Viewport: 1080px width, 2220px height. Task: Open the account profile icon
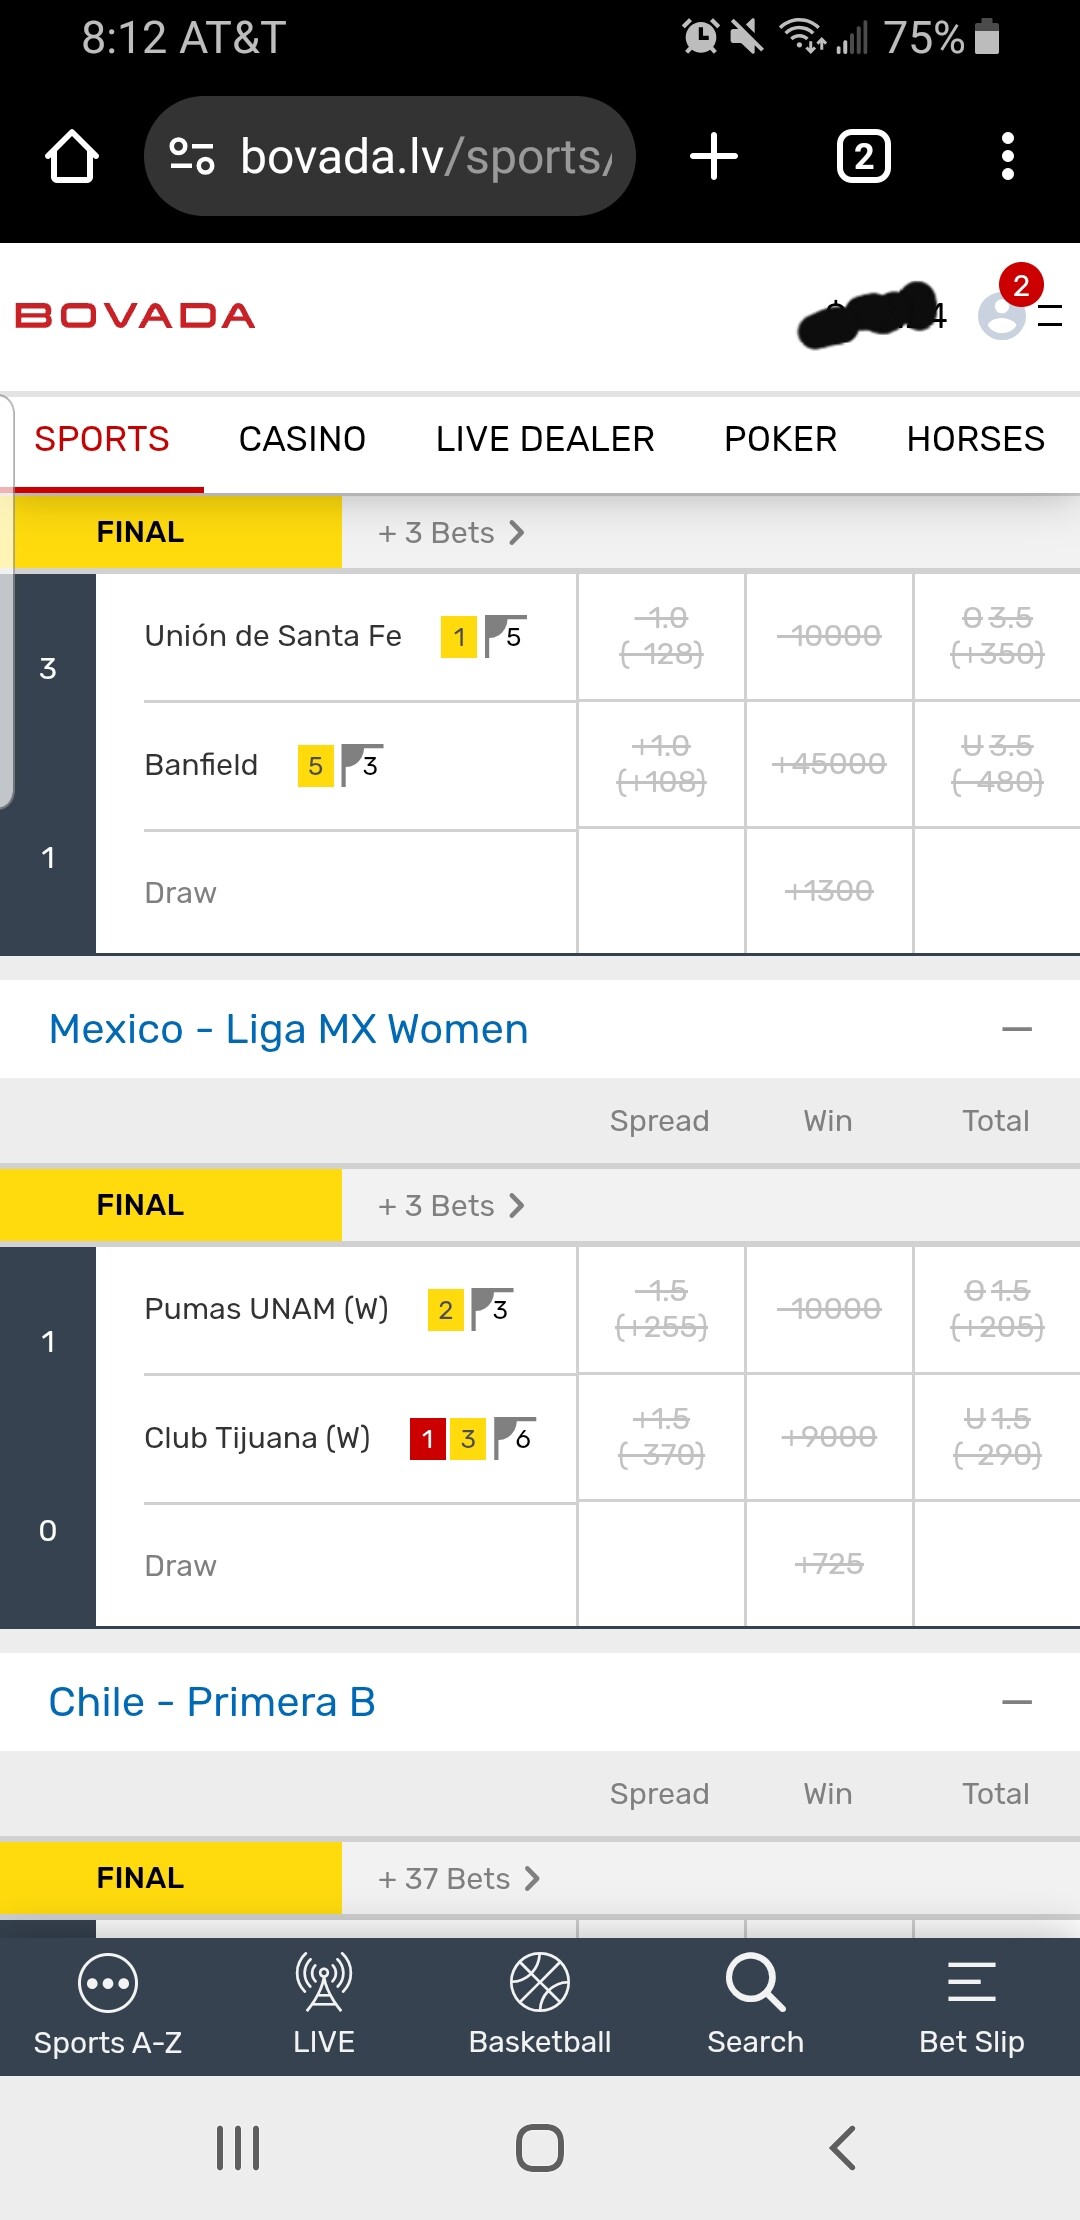[1002, 317]
